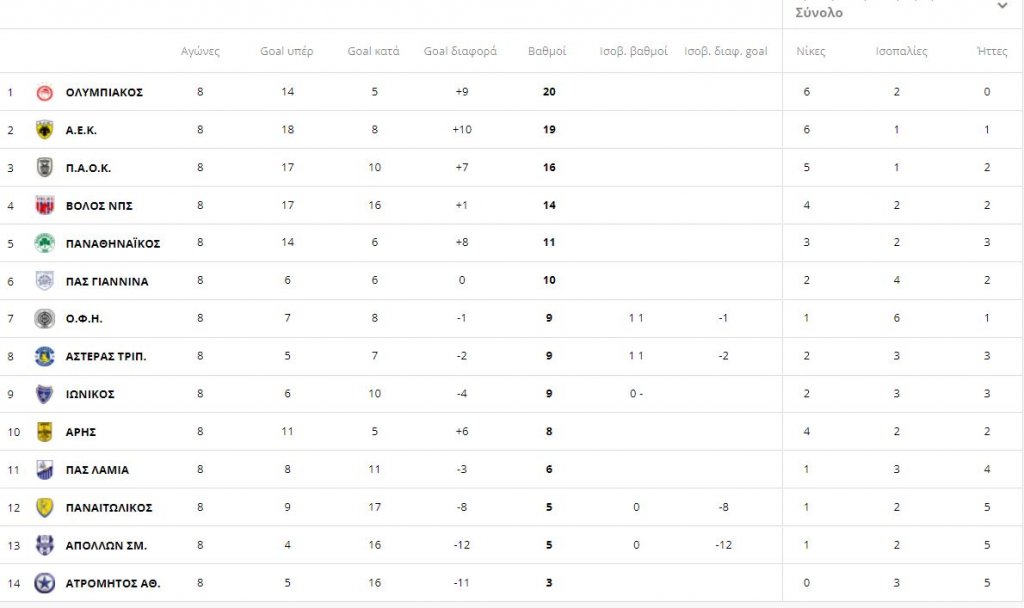This screenshot has width=1024, height=608.
Task: Click the Aris yellow team crest
Action: point(44,432)
